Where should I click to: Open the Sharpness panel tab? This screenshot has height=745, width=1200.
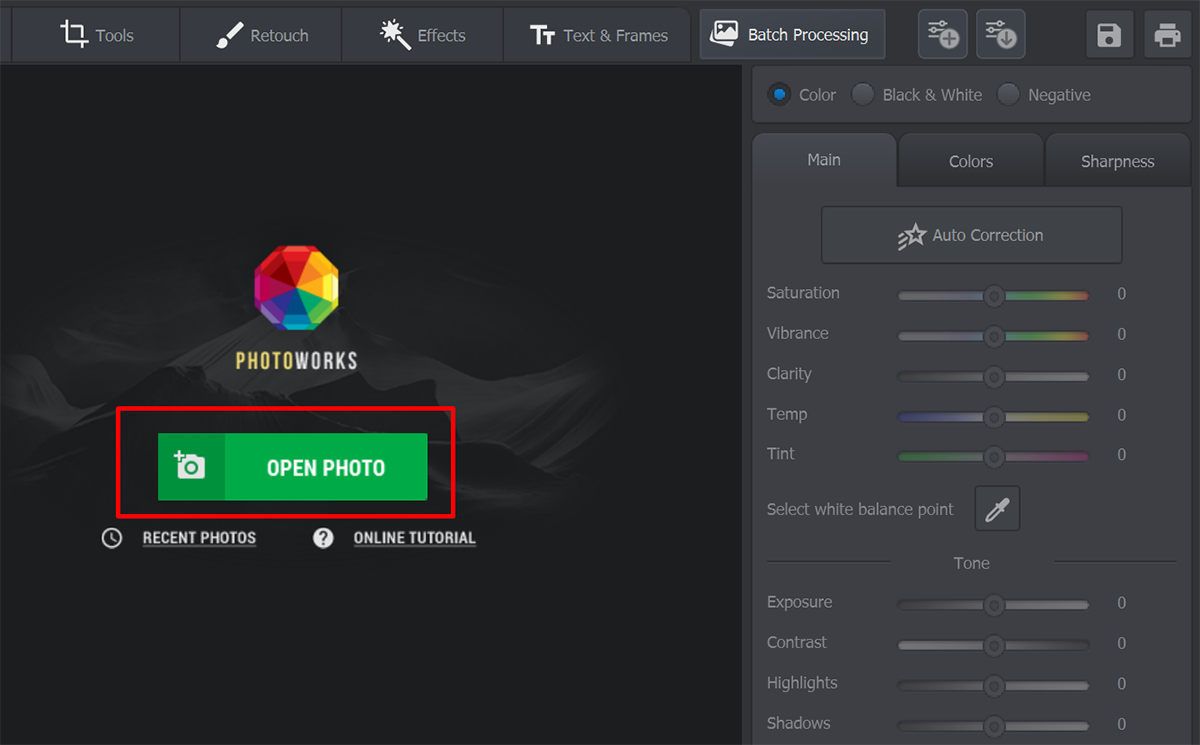[1117, 161]
